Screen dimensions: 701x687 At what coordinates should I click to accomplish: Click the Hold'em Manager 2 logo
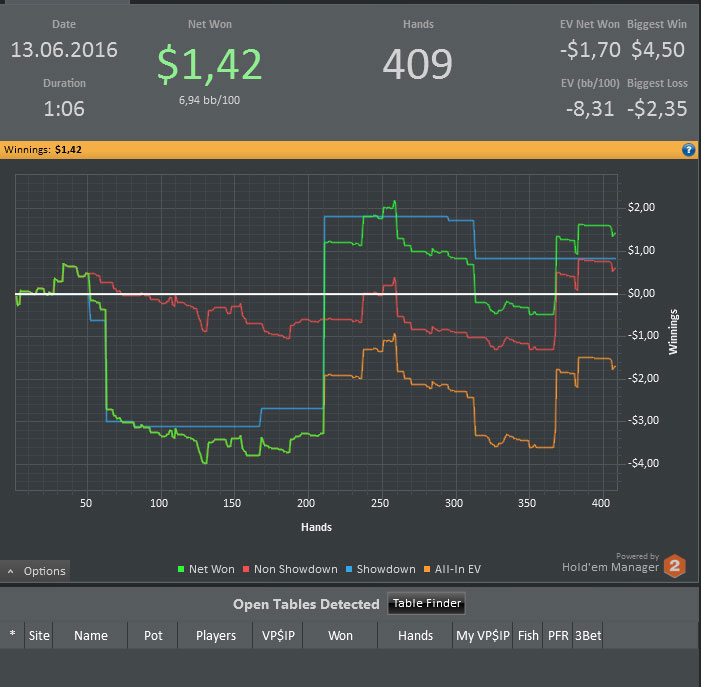674,566
